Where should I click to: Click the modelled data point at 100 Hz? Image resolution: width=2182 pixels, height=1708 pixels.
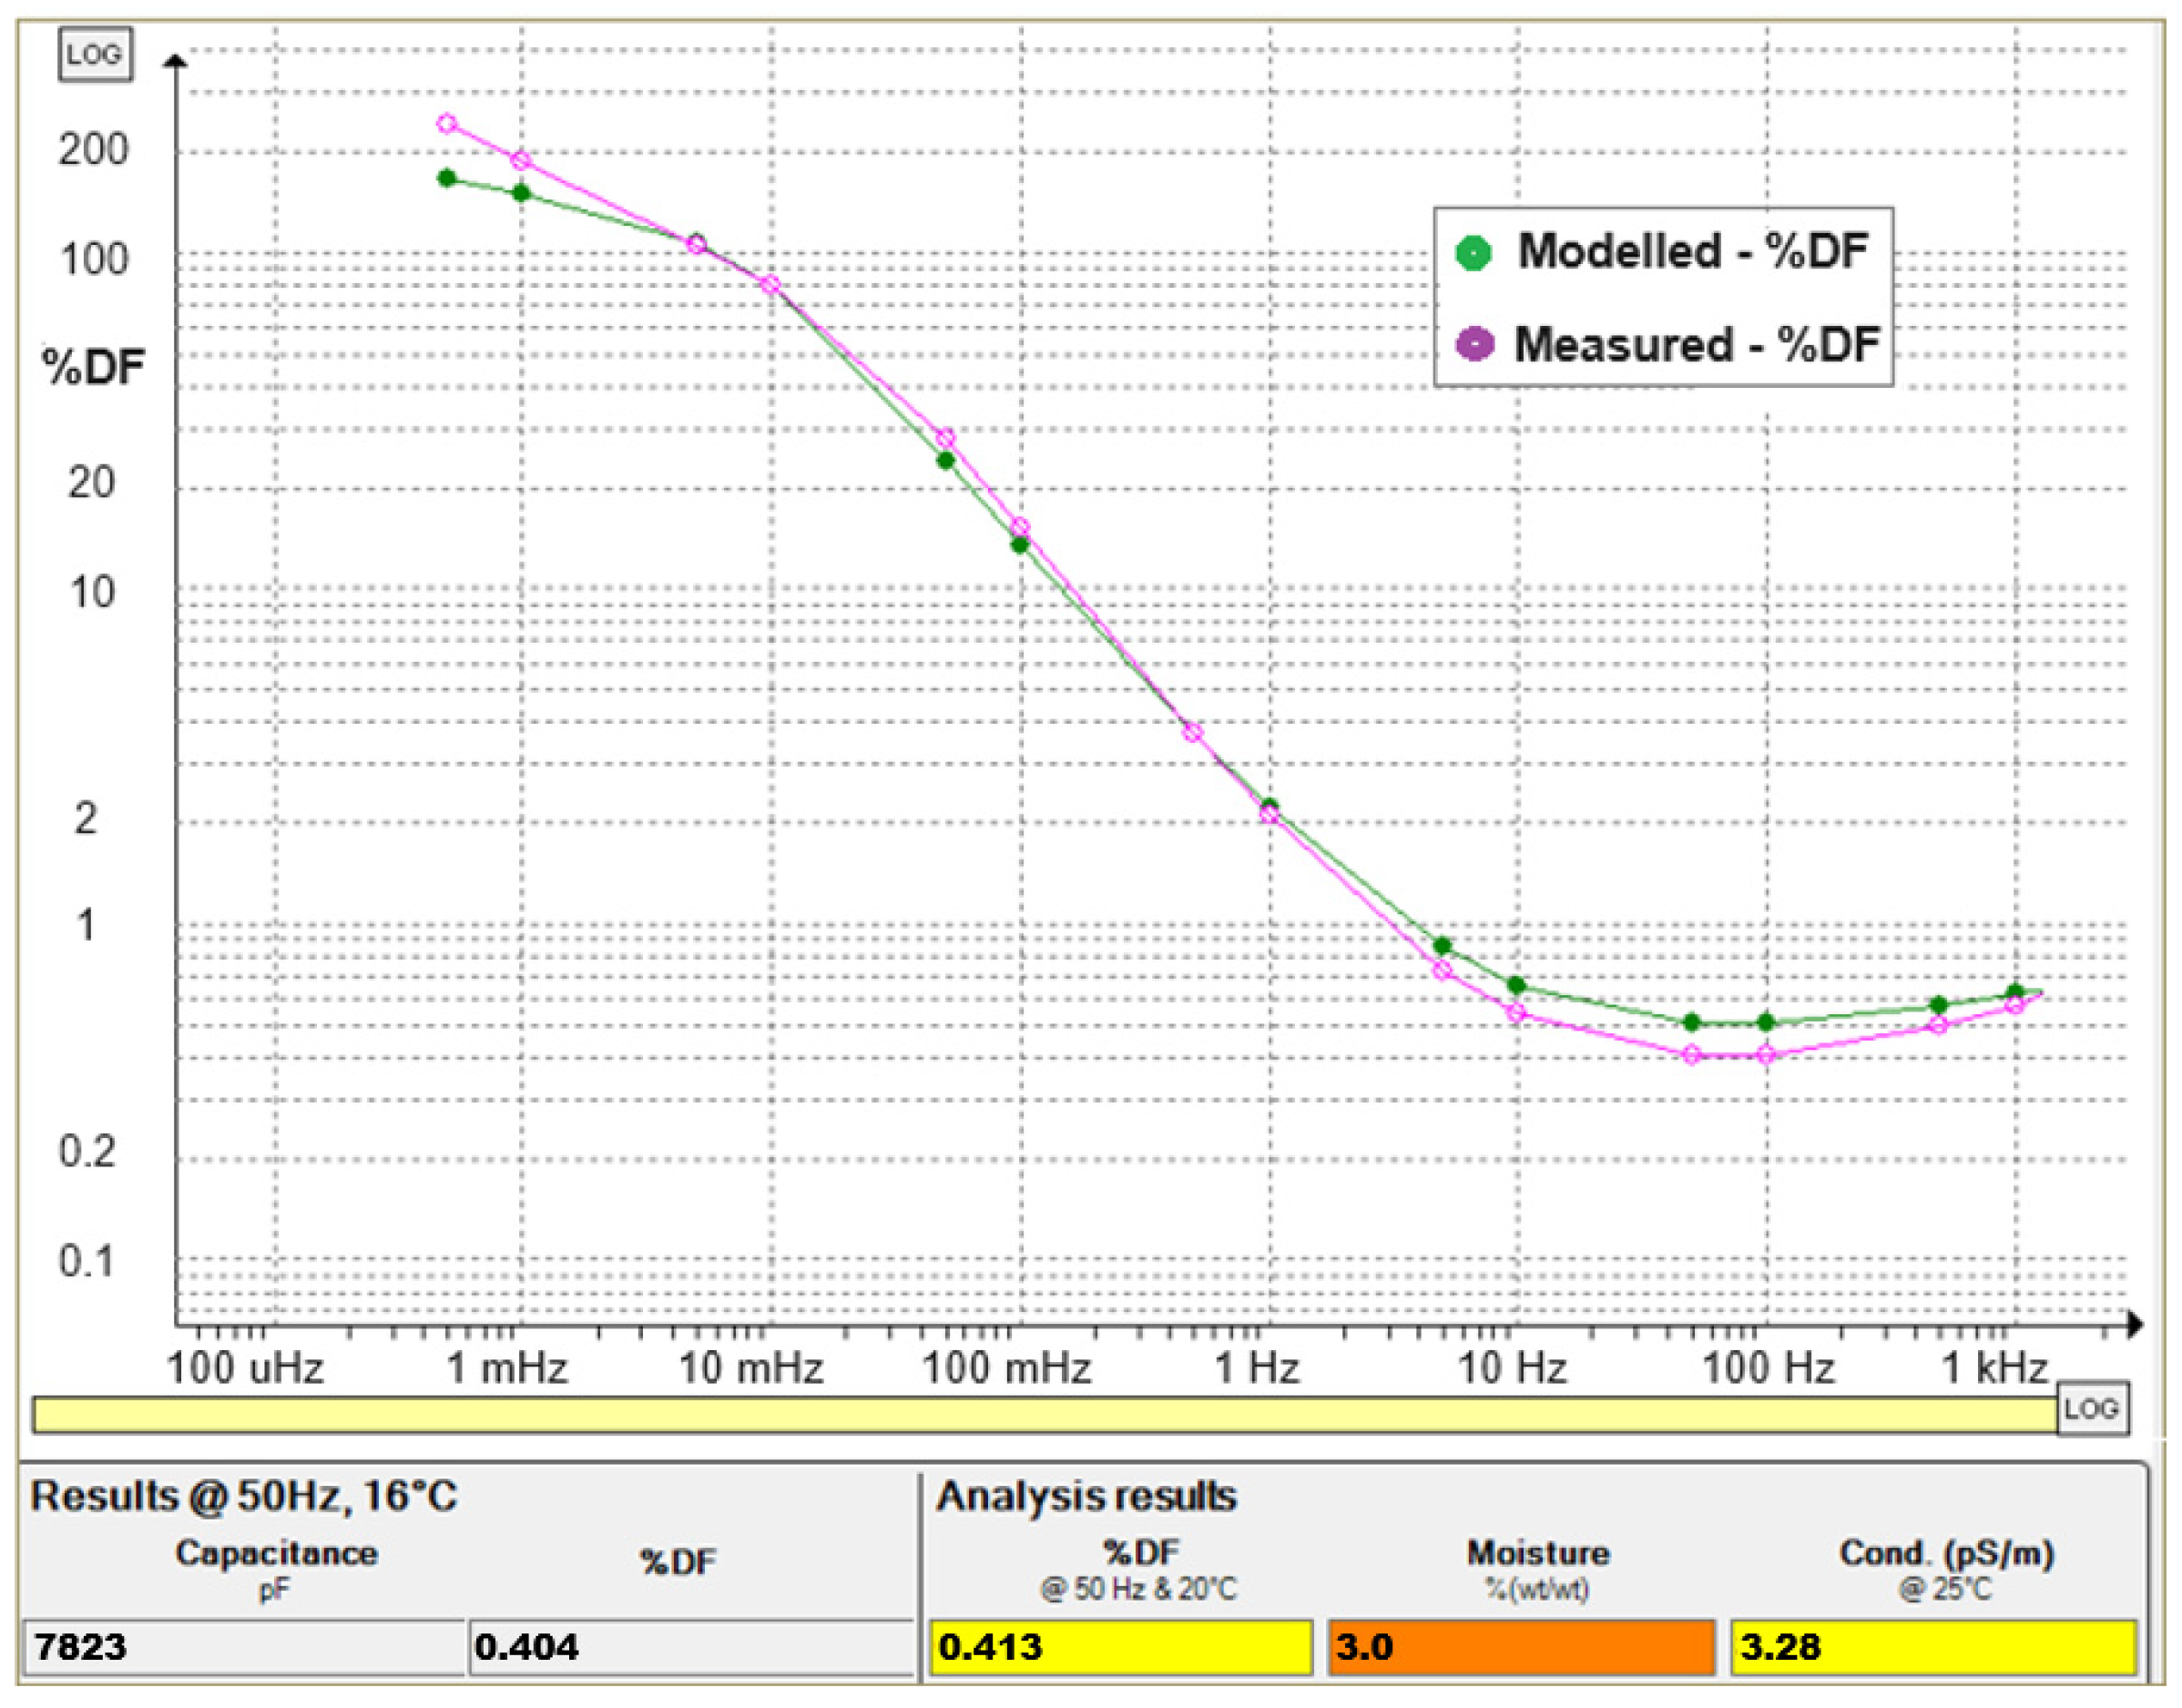coord(1766,1022)
